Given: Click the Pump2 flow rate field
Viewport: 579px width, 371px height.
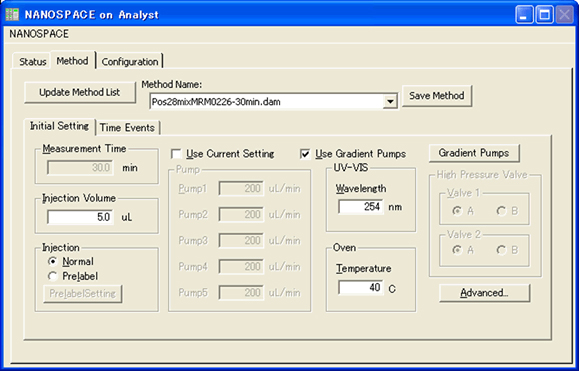Looking at the screenshot, I should [x=241, y=214].
